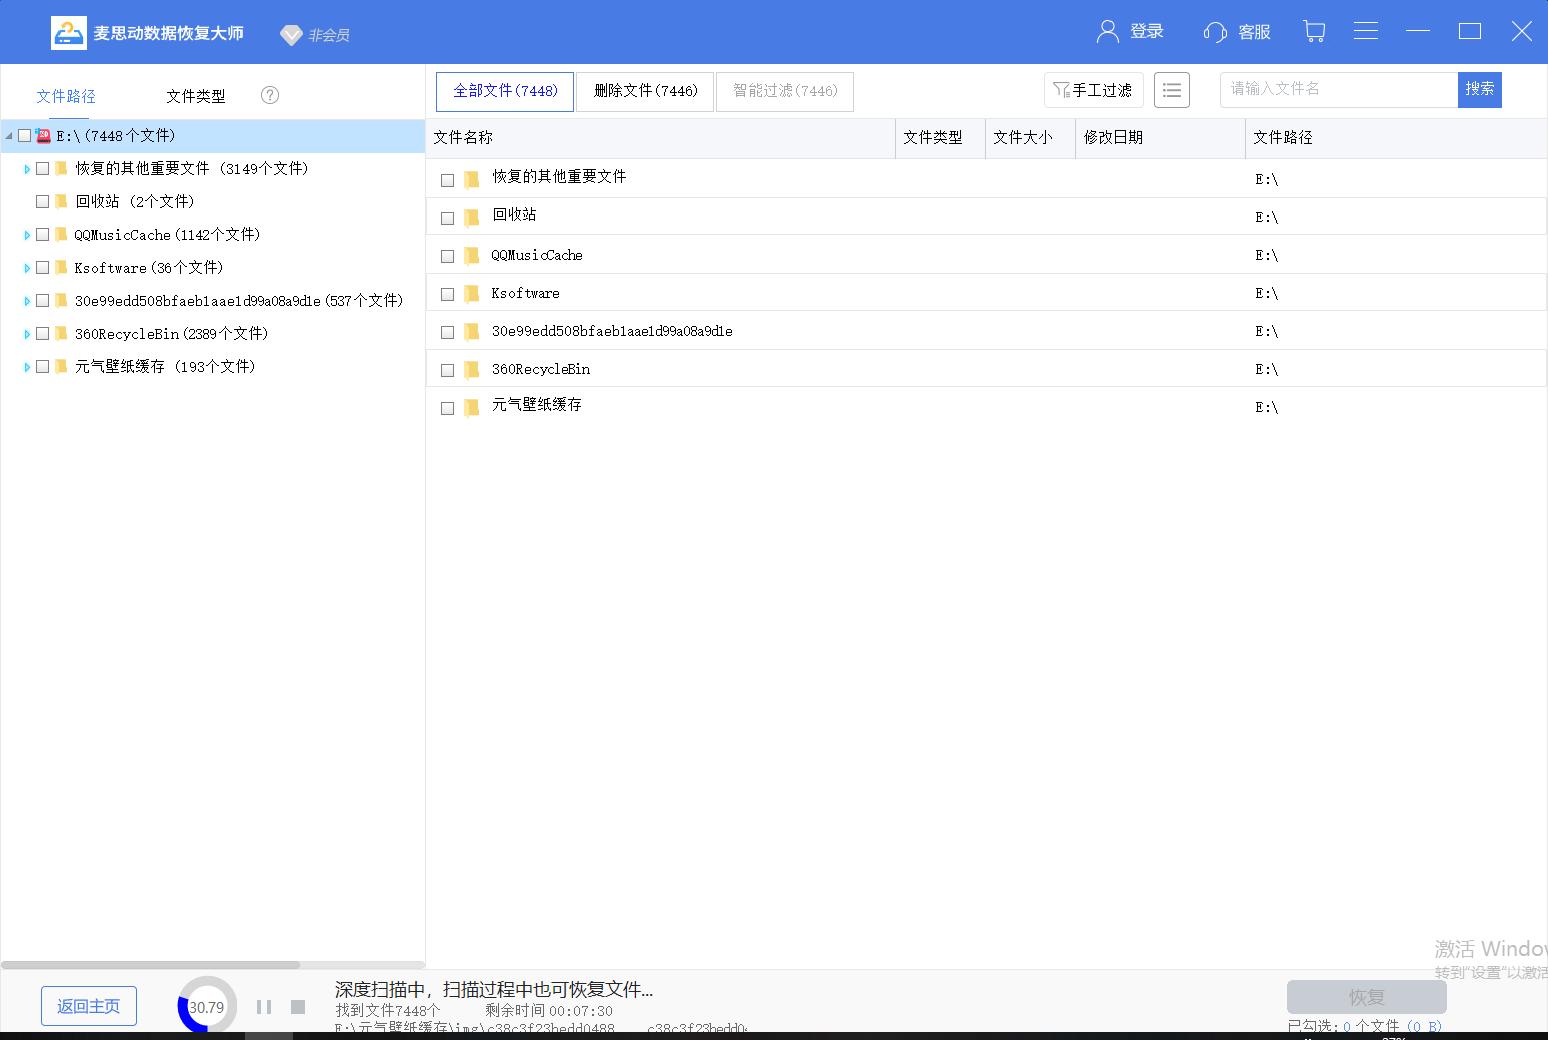The width and height of the screenshot is (1548, 1040).
Task: Pause the deep scan progress
Action: coord(264,1007)
